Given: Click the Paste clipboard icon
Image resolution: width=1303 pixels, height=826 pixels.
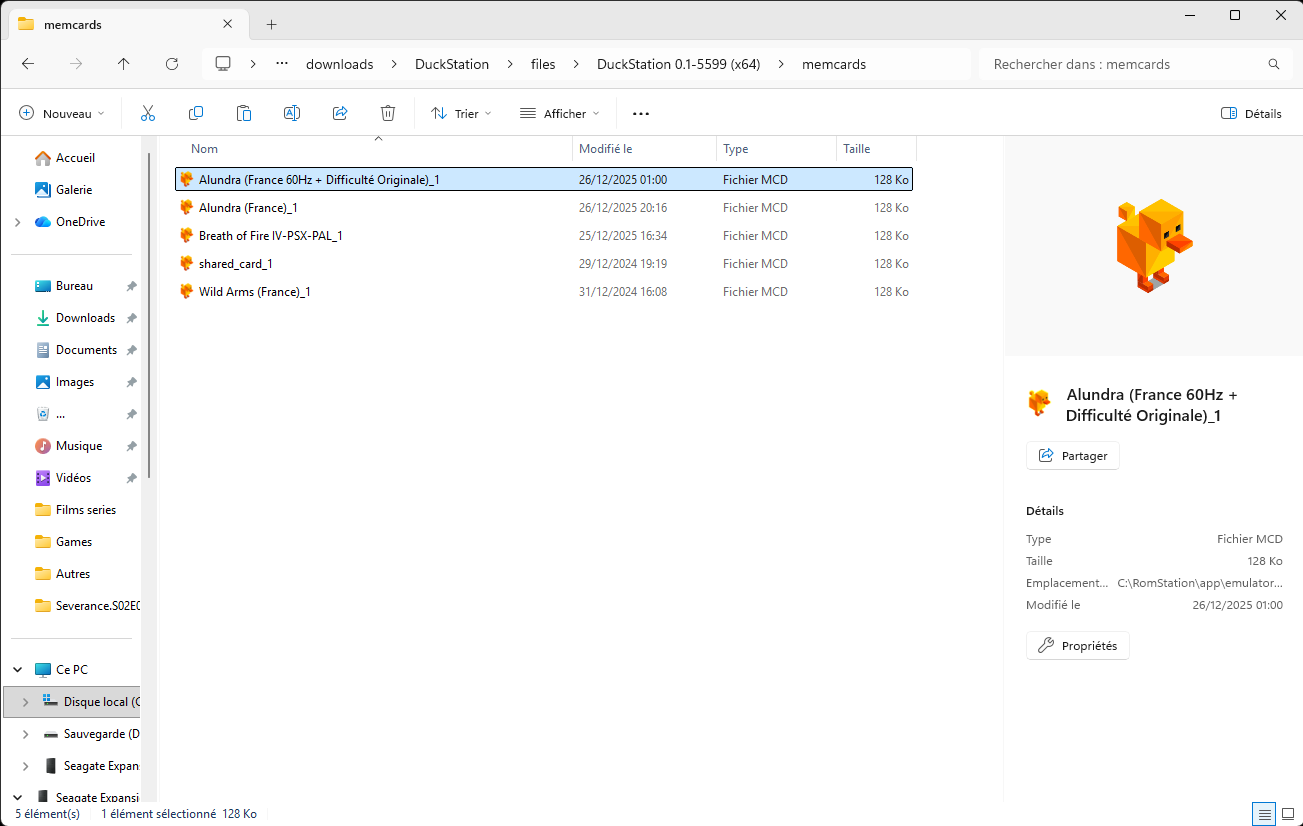Looking at the screenshot, I should (244, 114).
